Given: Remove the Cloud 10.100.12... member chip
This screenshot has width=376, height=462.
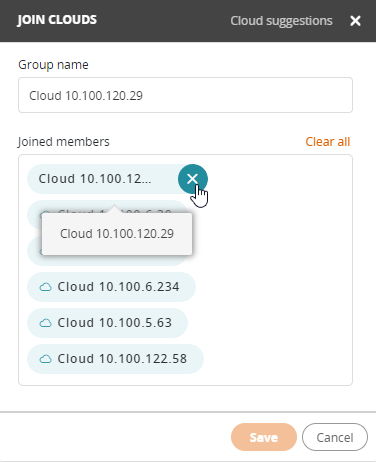Looking at the screenshot, I should coord(193,179).
